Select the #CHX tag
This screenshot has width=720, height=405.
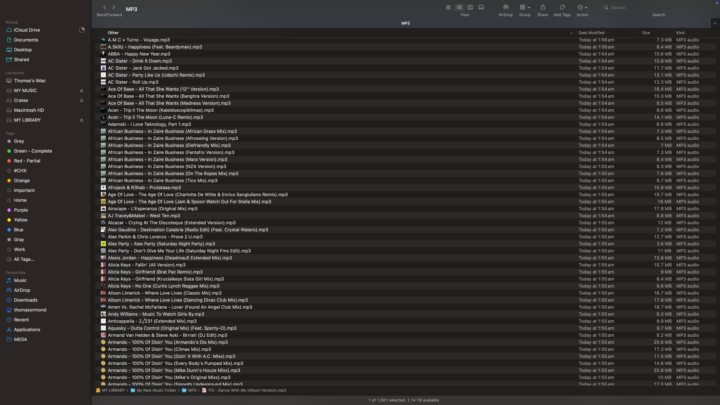(20, 171)
